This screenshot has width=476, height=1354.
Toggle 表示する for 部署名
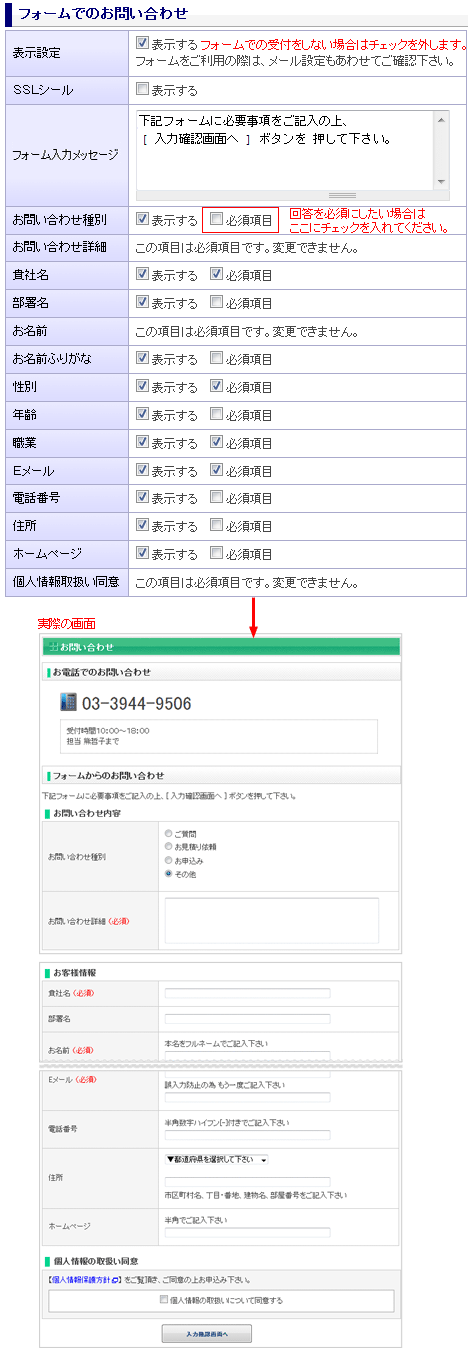[x=142, y=302]
